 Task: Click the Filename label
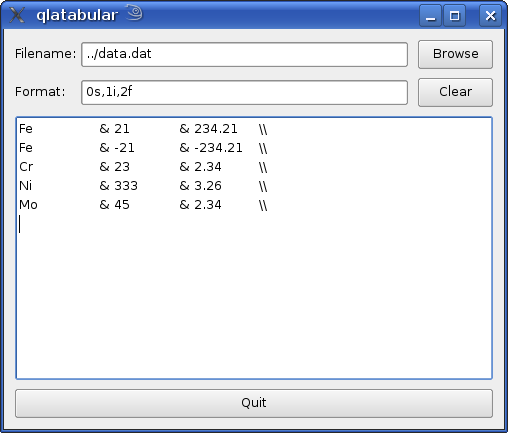[x=46, y=54]
